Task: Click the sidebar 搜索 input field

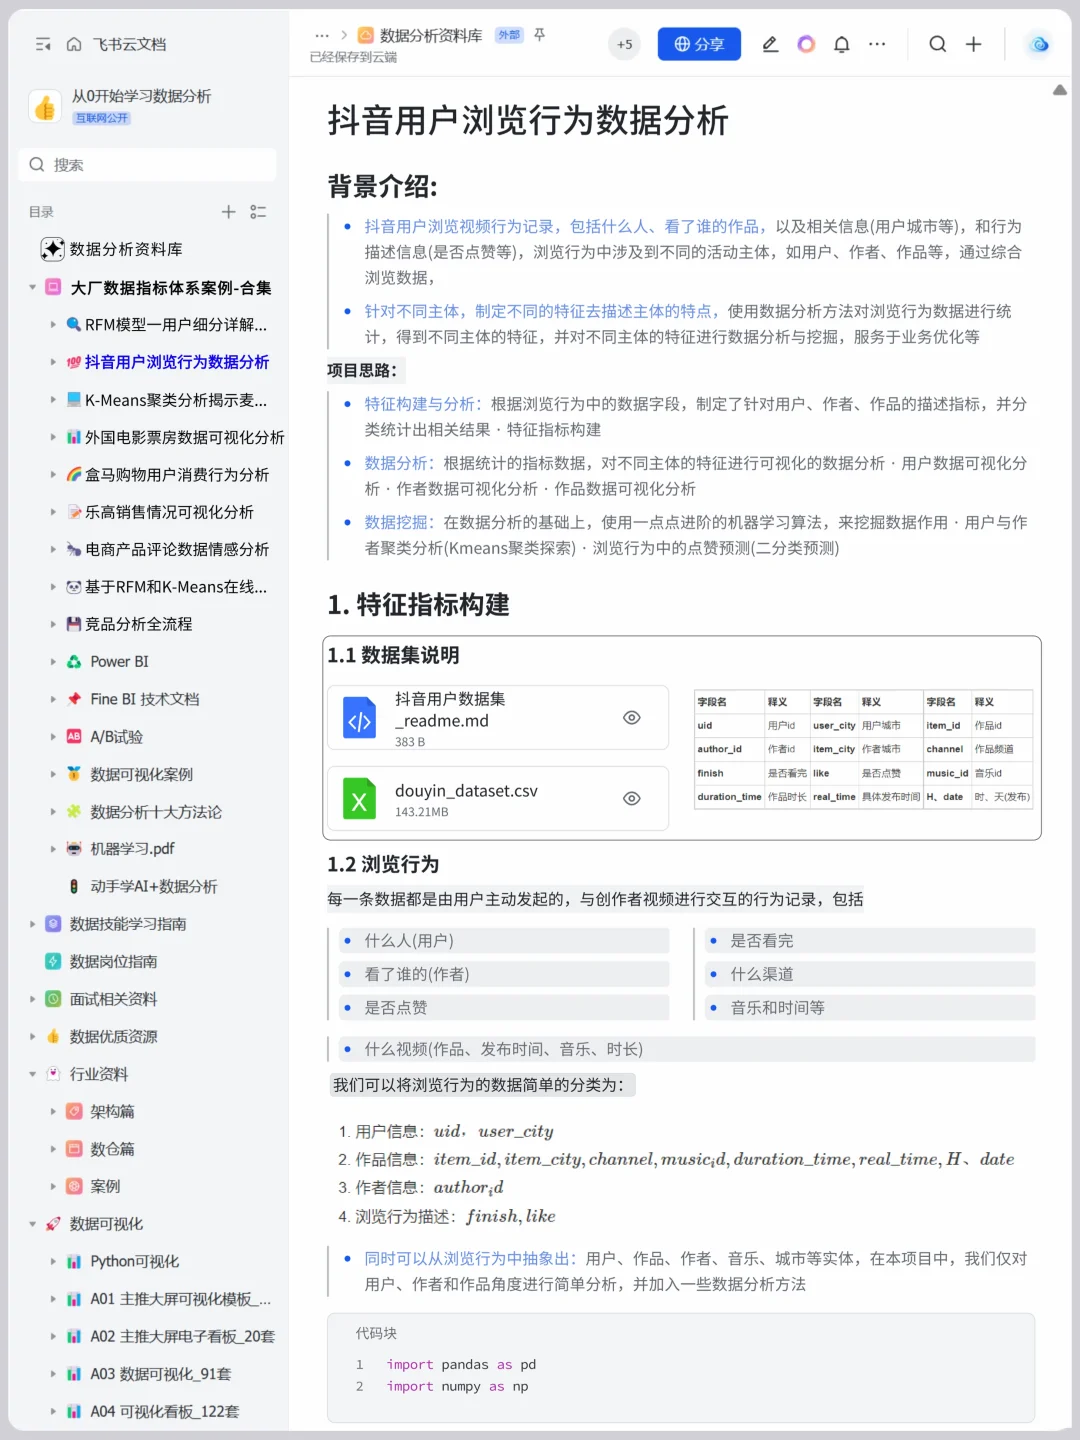Action: pyautogui.click(x=147, y=165)
